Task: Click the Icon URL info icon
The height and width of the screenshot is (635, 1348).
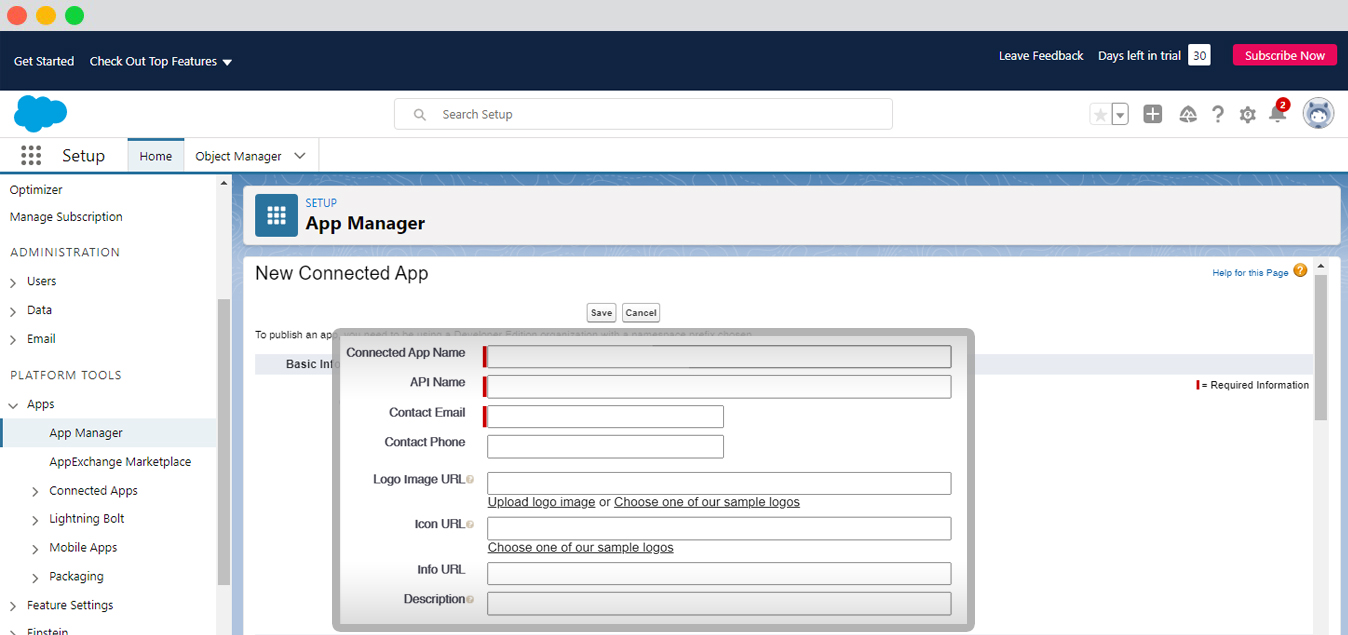Action: click(470, 525)
